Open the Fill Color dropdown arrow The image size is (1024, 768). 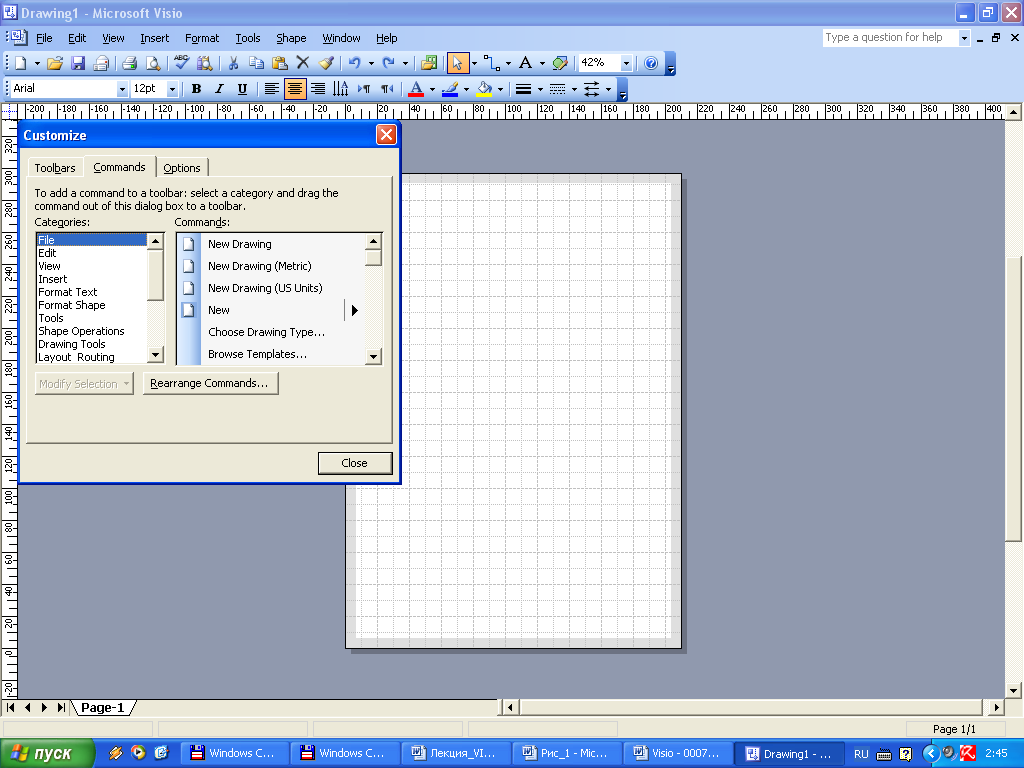tap(500, 89)
